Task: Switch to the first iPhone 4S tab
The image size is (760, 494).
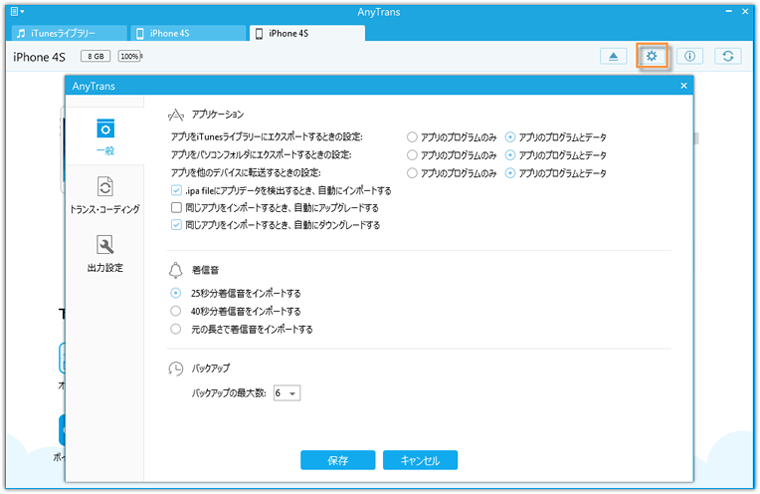Action: click(188, 33)
